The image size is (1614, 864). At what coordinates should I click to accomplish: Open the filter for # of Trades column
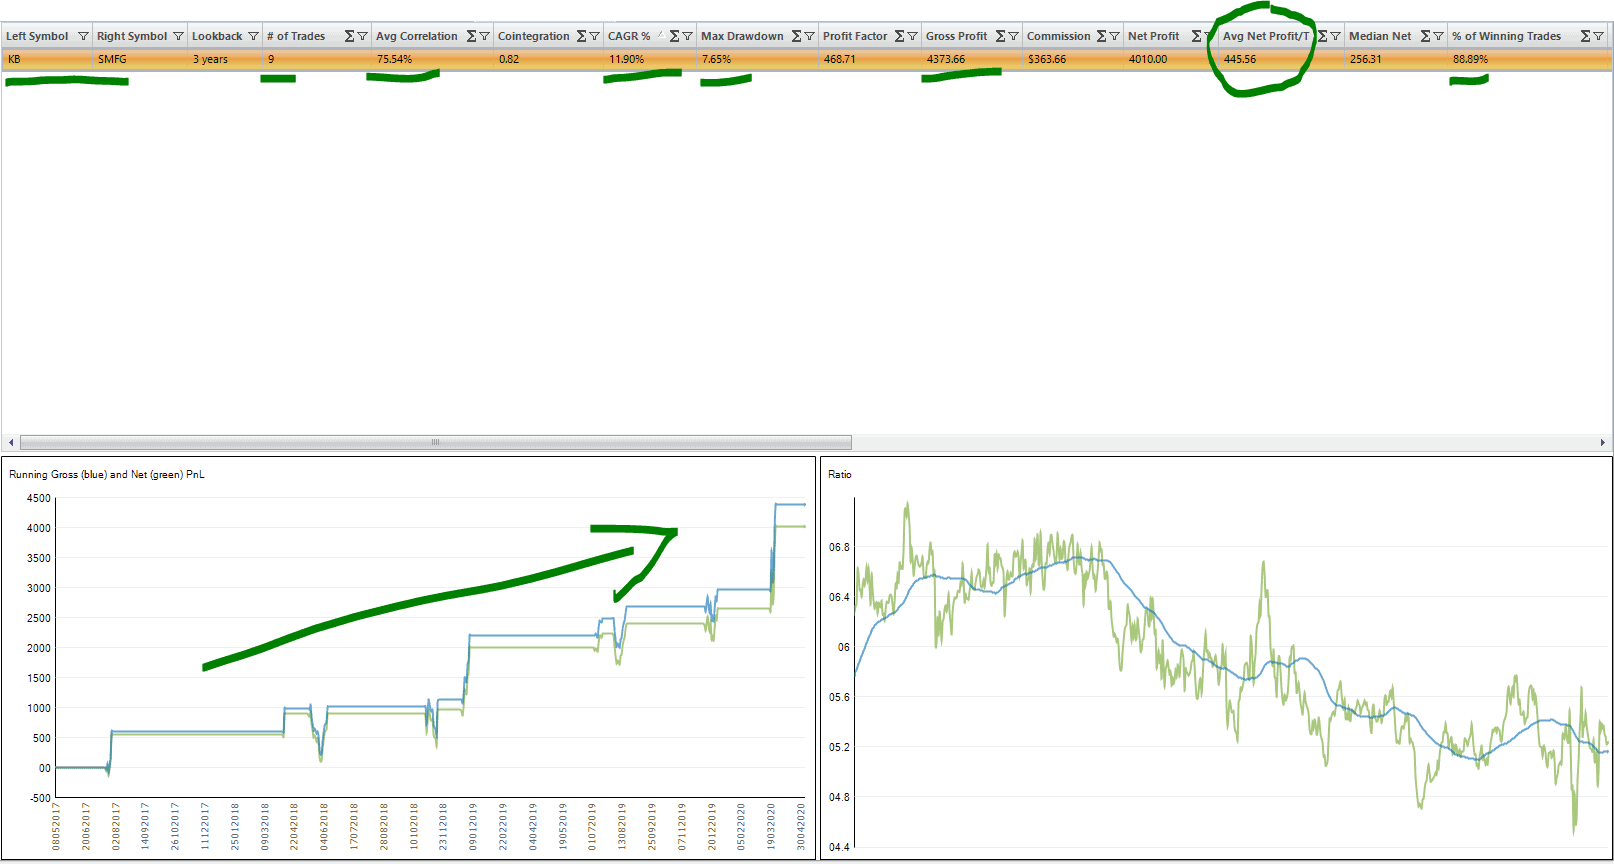coord(362,36)
